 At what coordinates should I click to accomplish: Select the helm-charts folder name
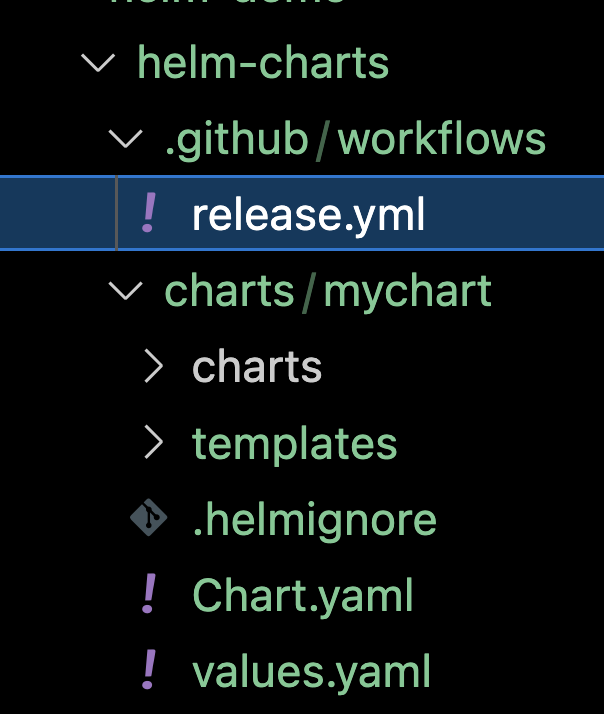point(262,63)
